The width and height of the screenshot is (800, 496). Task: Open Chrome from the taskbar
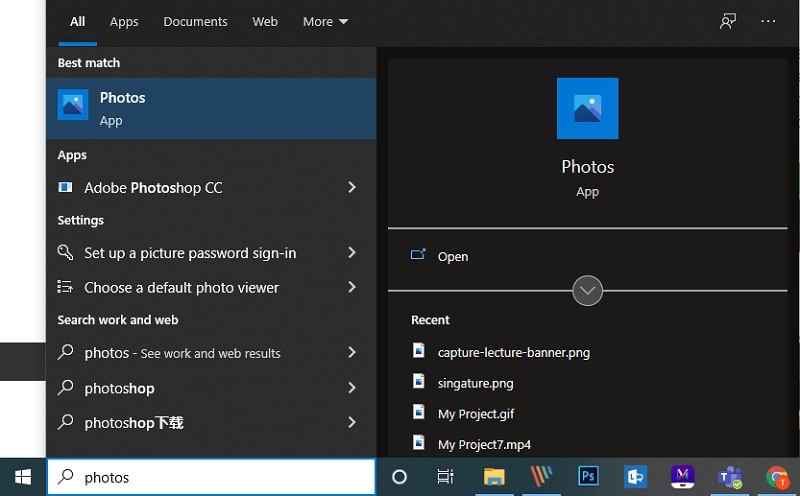pyautogui.click(x=777, y=478)
